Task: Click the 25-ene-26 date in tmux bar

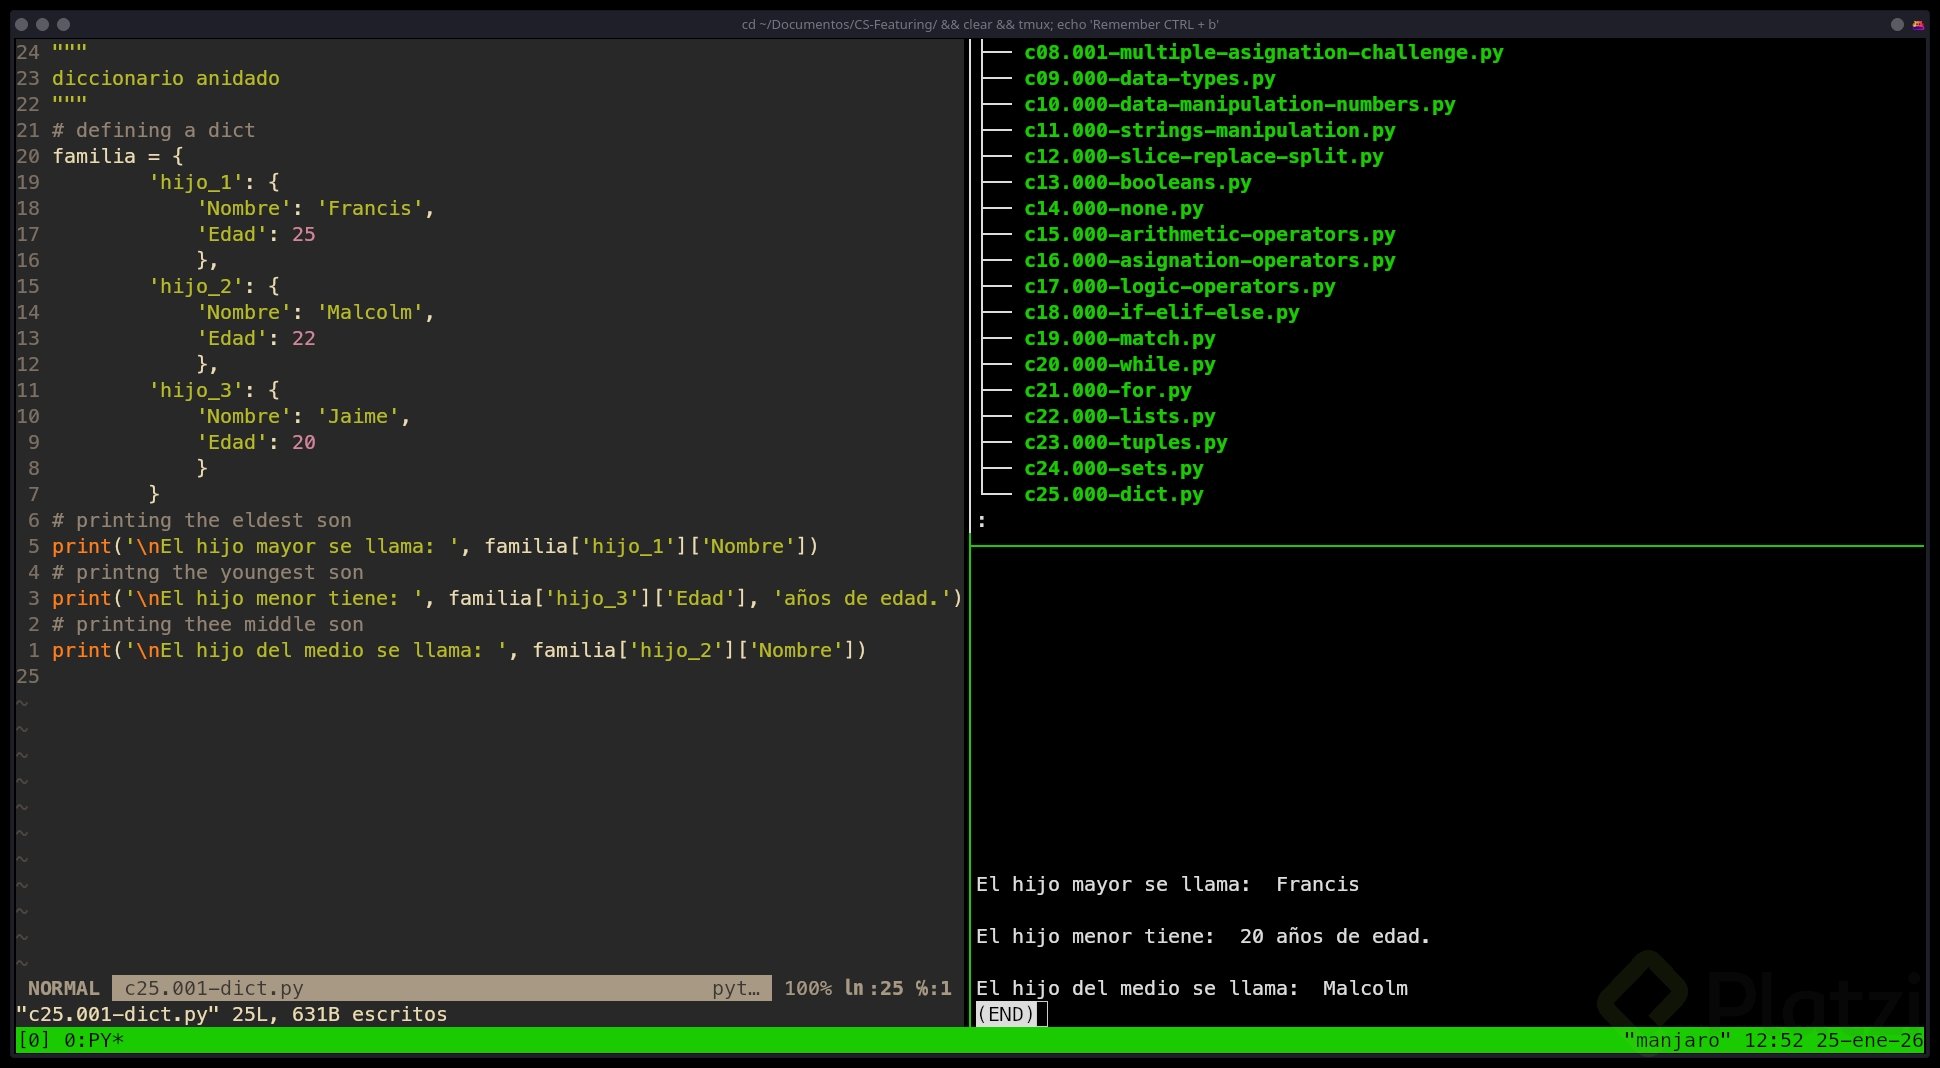Action: (x=1870, y=1040)
